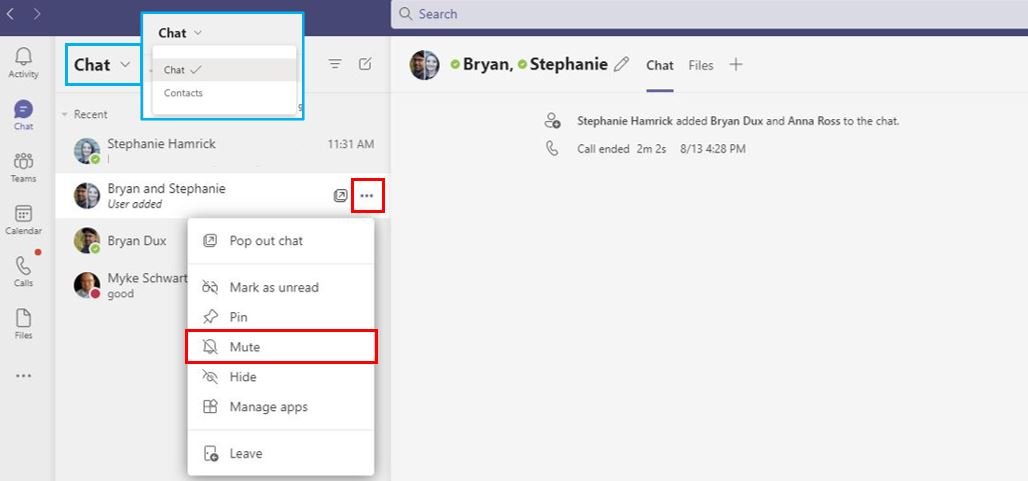Pin this chat from the menu

click(281, 317)
